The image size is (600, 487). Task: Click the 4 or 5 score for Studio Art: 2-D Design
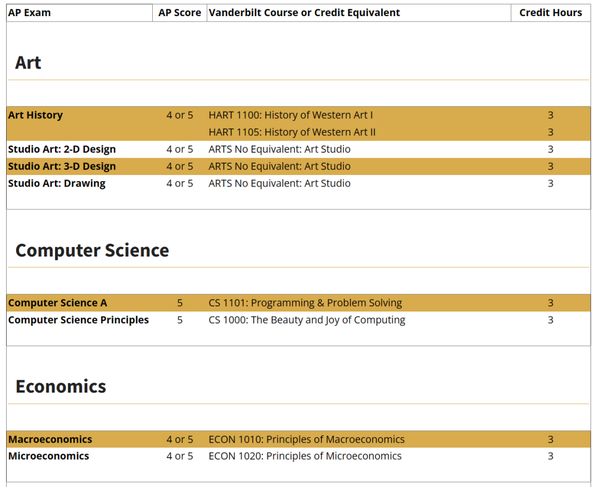click(x=179, y=149)
